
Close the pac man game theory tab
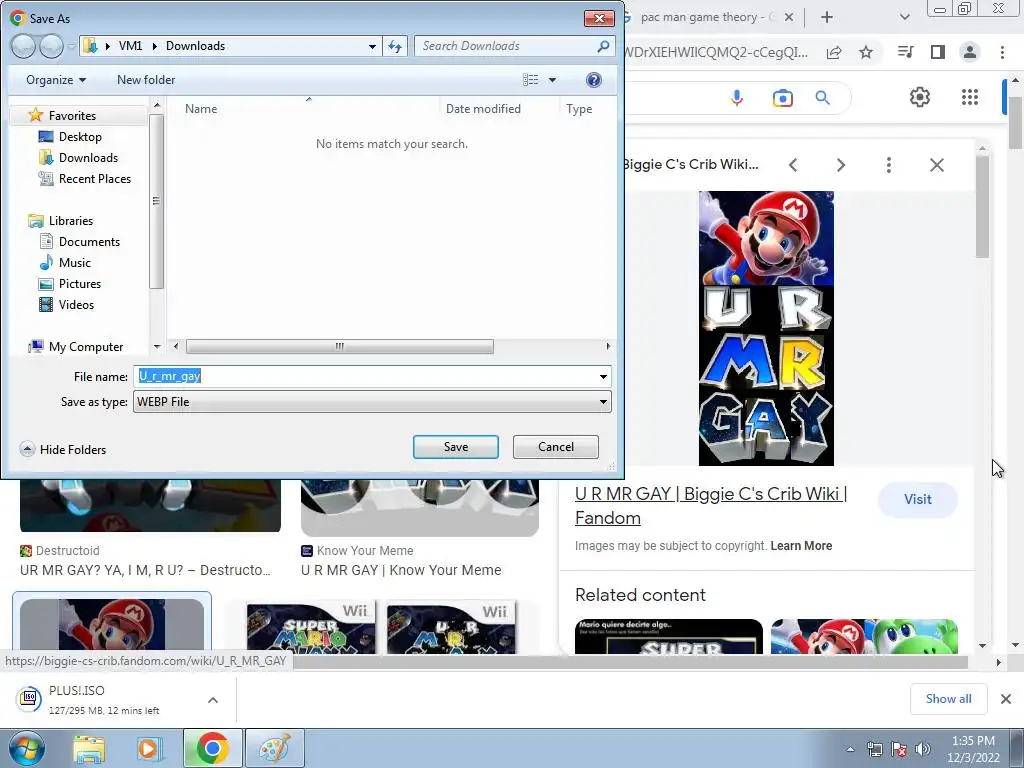coord(789,17)
